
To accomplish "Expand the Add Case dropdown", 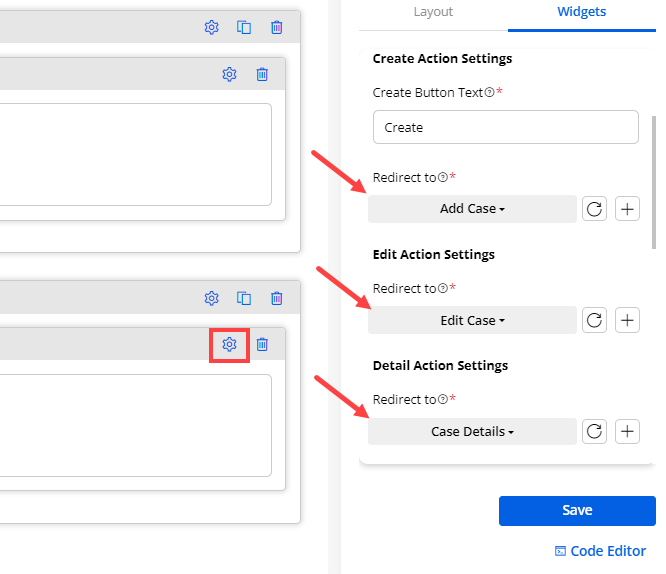I will (x=472, y=209).
